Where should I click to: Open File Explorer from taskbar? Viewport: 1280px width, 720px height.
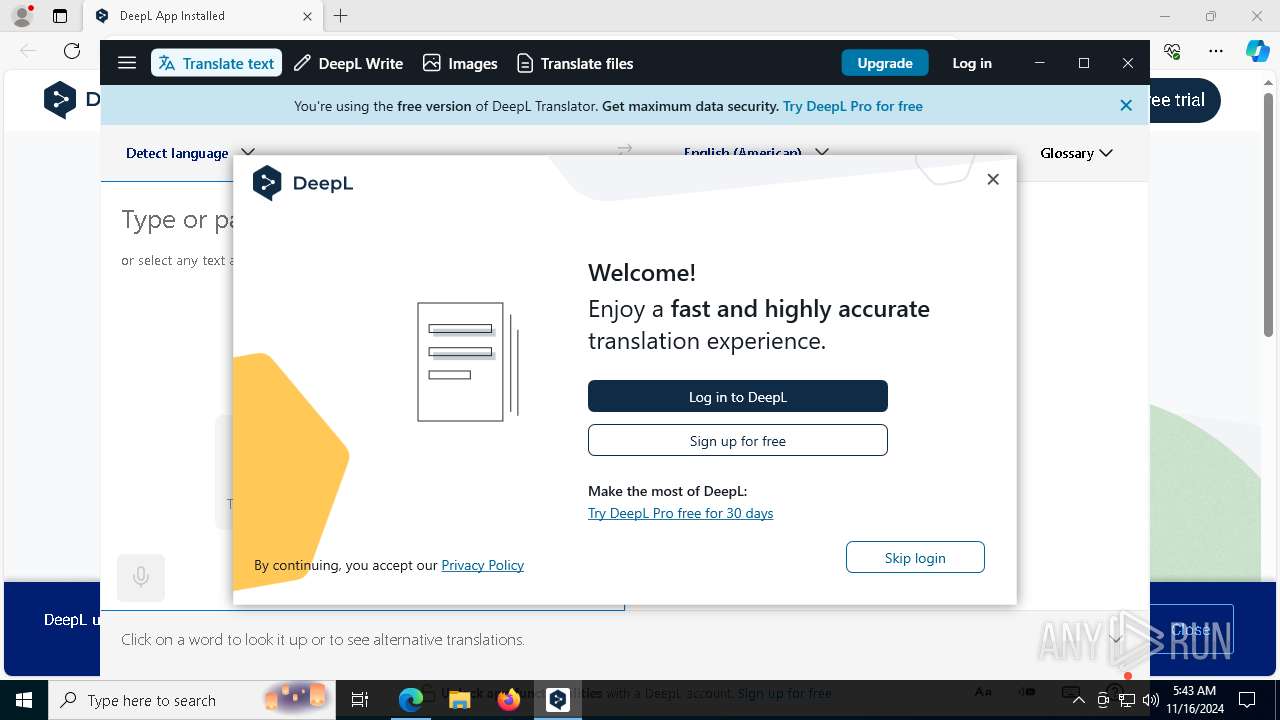click(x=460, y=700)
